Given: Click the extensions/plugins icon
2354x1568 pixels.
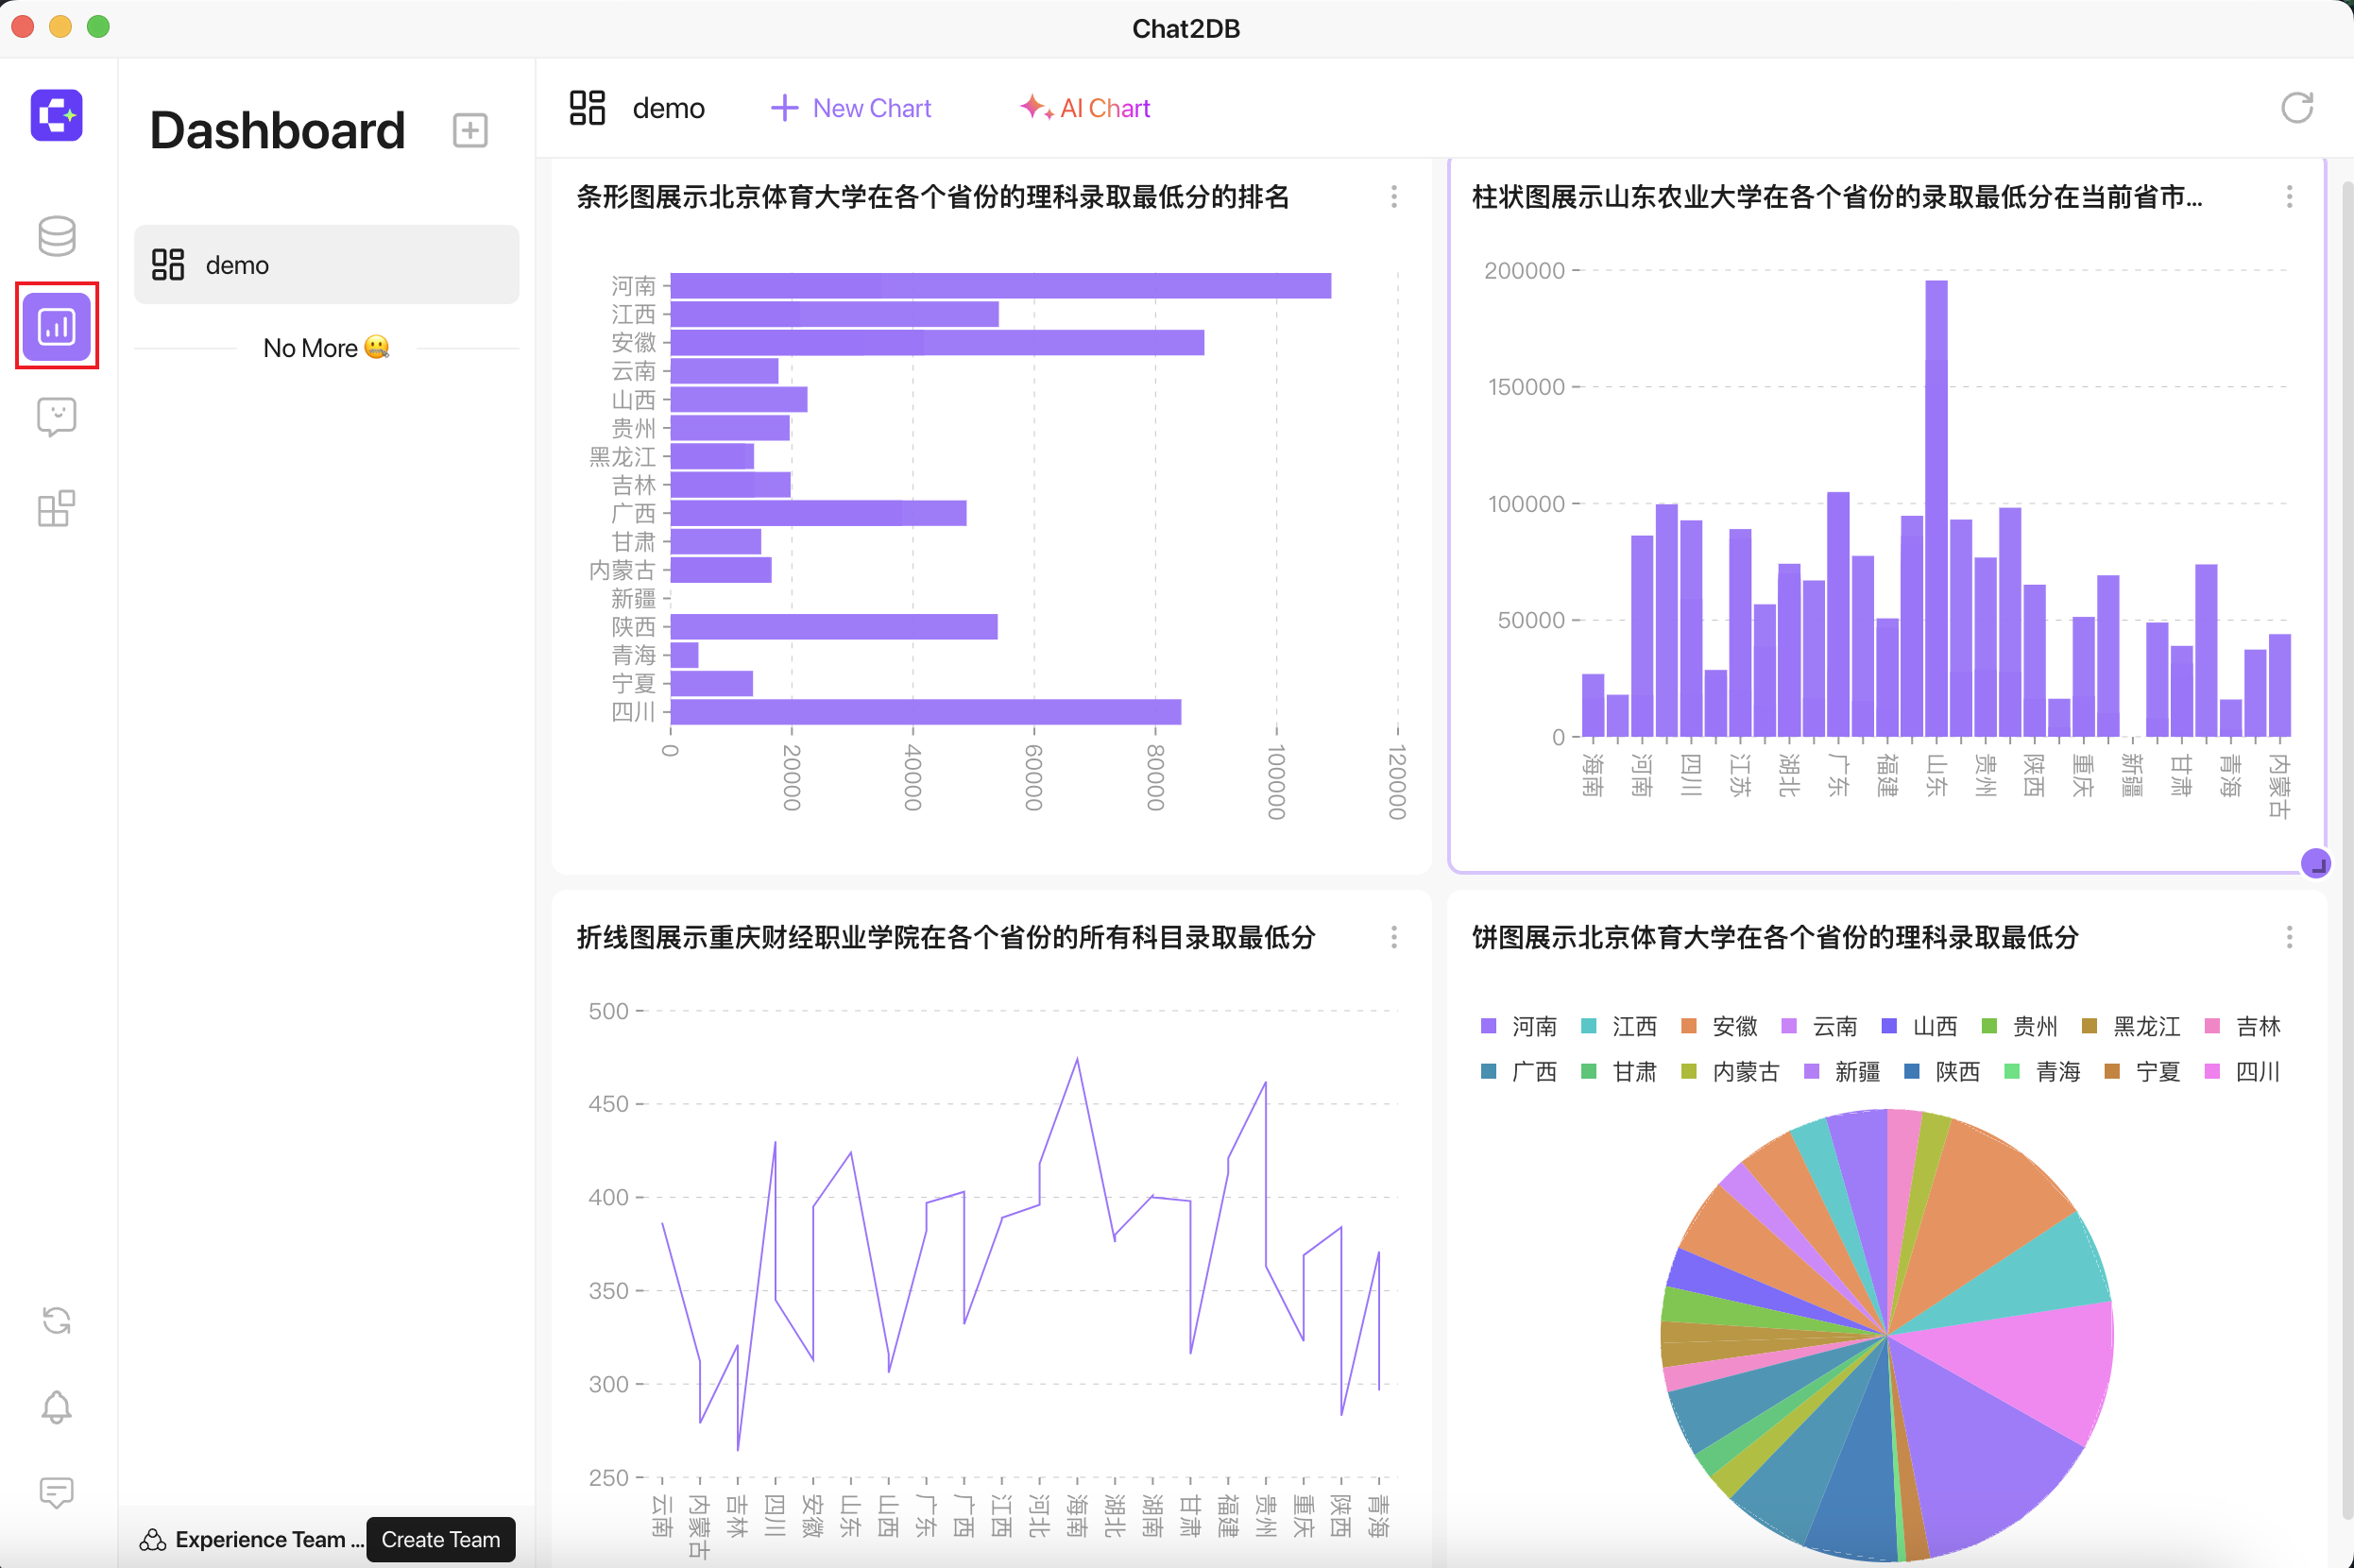Looking at the screenshot, I should (54, 507).
